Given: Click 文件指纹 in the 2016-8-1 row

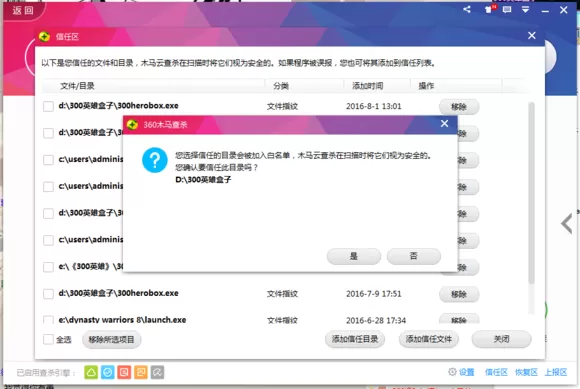Looking at the screenshot, I should point(282,106).
